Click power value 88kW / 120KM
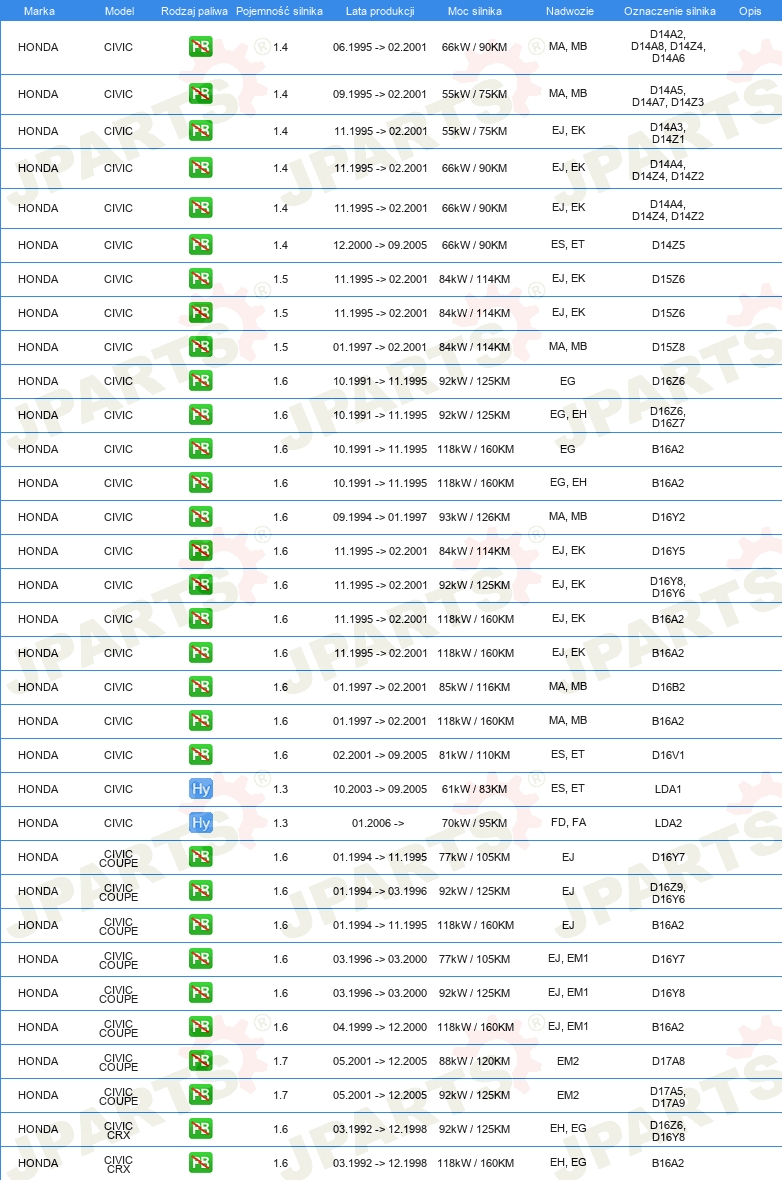This screenshot has height=1180, width=782. point(474,1062)
